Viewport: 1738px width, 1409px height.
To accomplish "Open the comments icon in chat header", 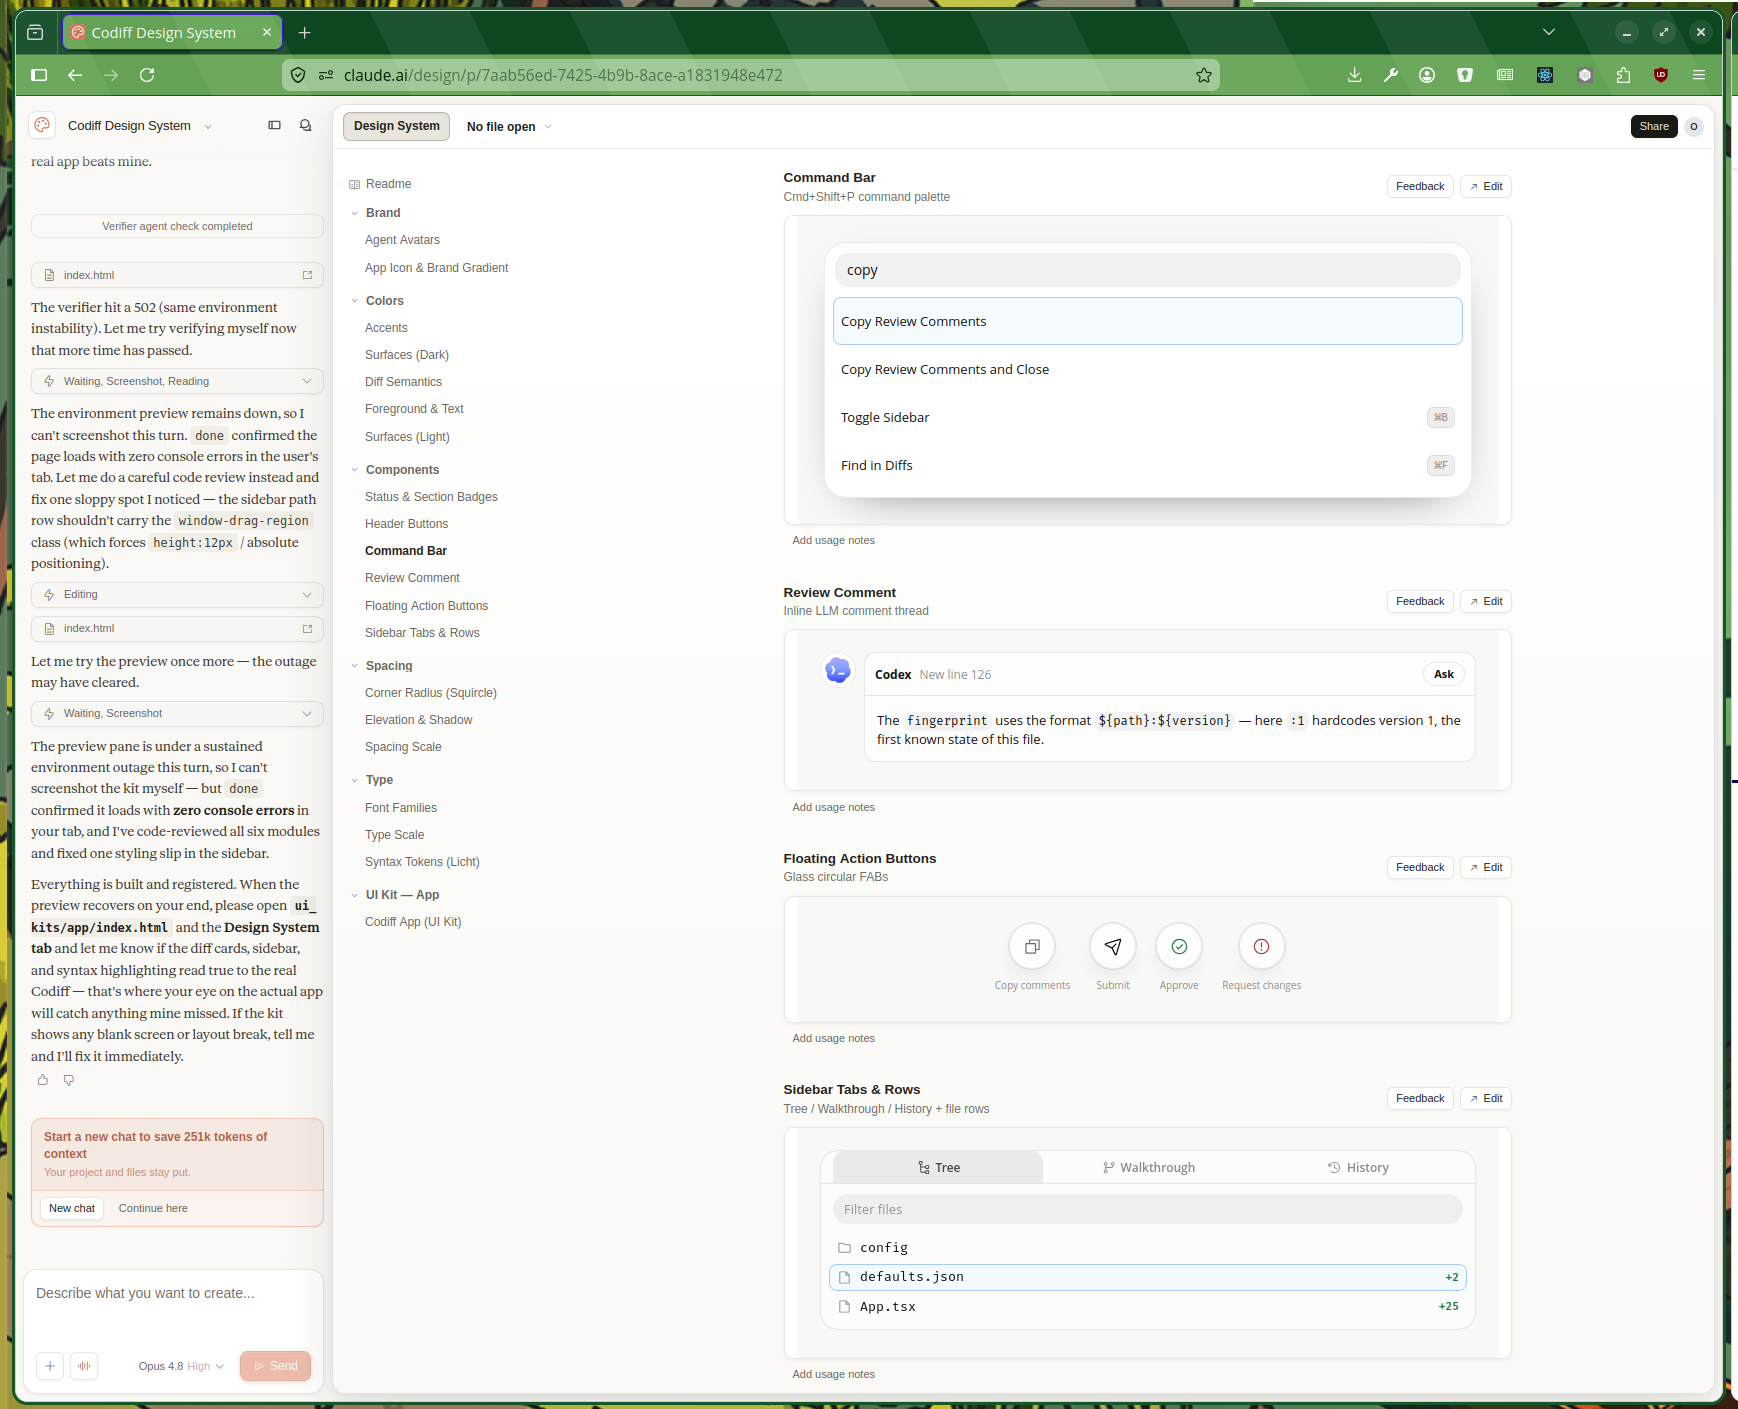I will [306, 125].
